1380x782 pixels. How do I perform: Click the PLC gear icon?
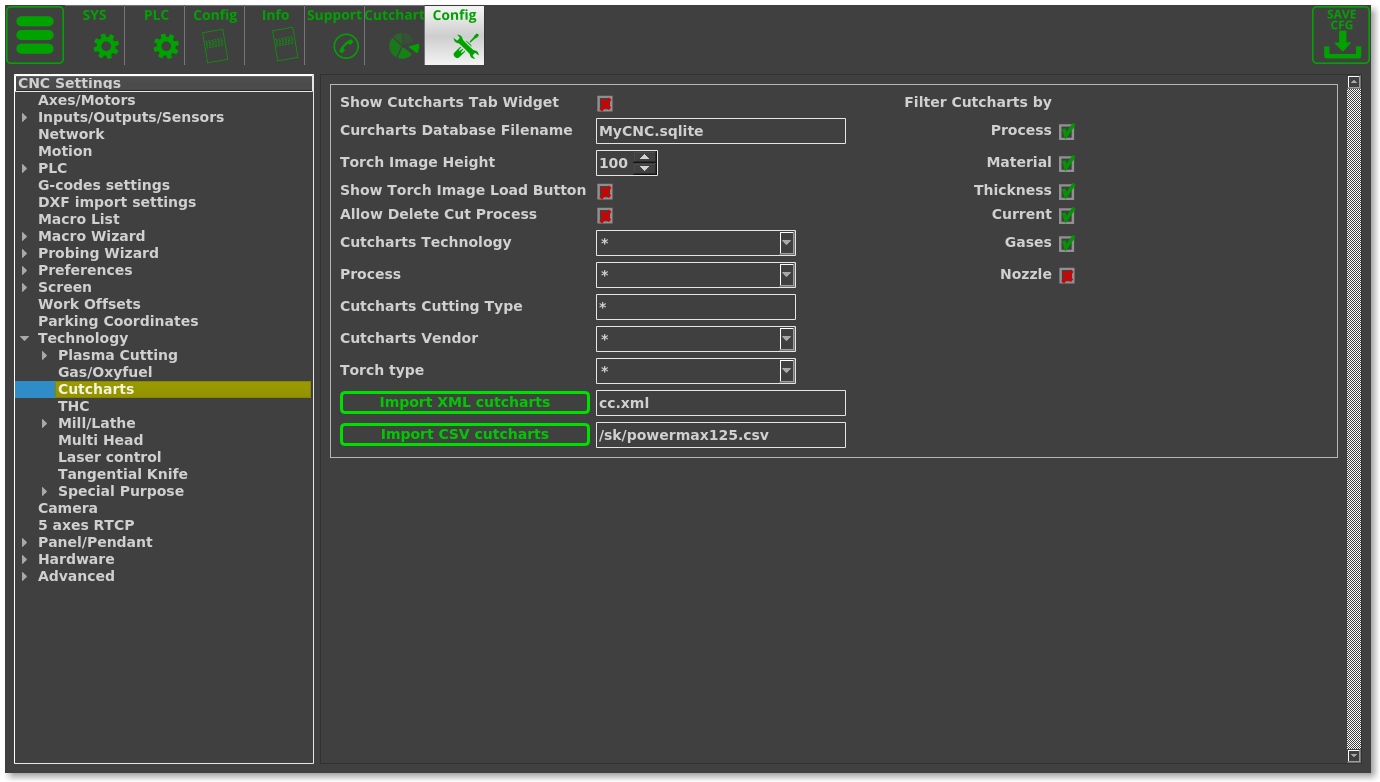pos(166,46)
